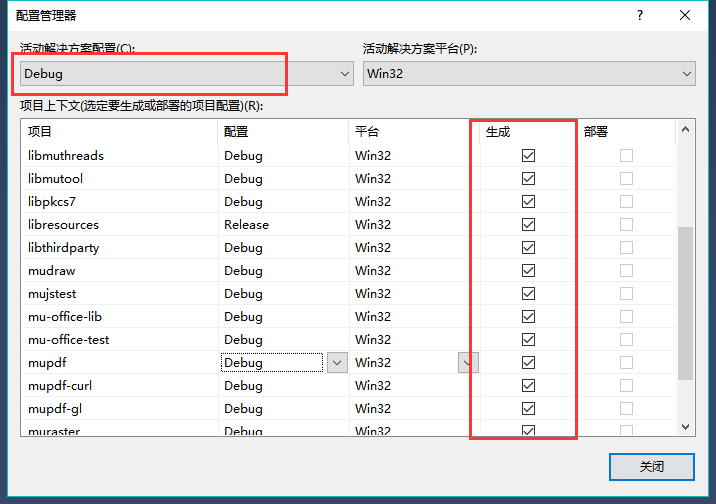Toggle deploy checkbox for libresources

pyautogui.click(x=626, y=225)
